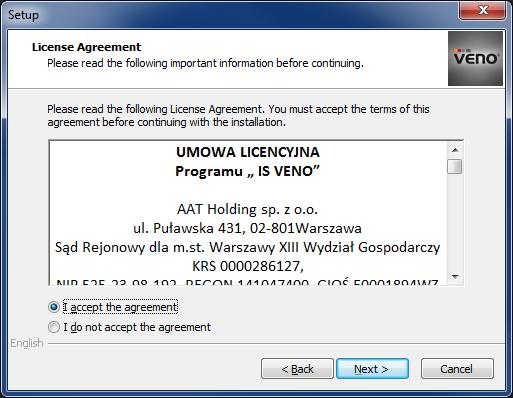The height and width of the screenshot is (398, 513).
Task: Cancel the installation with the Cancel button
Action: point(457,369)
